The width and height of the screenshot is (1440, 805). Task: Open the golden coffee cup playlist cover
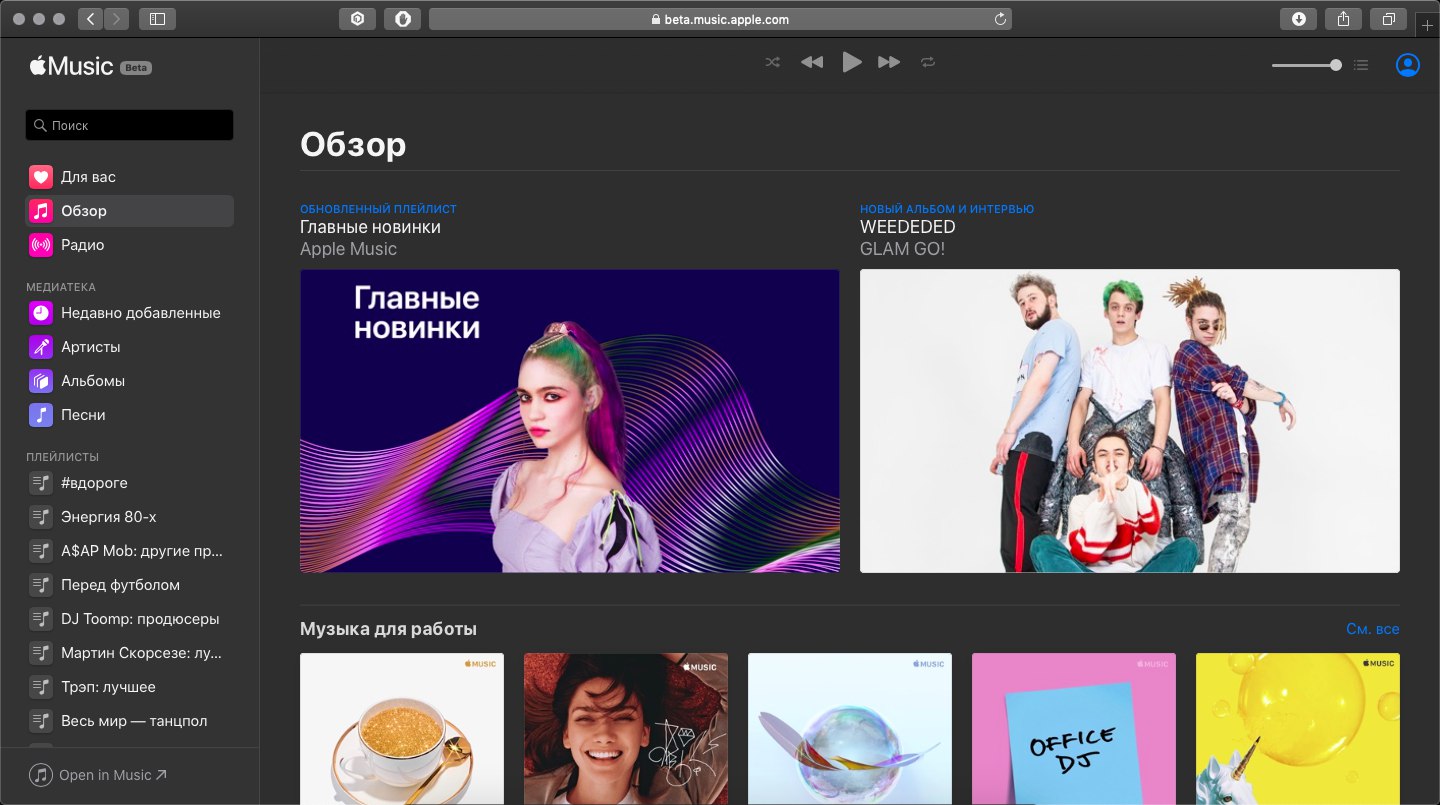coord(402,729)
